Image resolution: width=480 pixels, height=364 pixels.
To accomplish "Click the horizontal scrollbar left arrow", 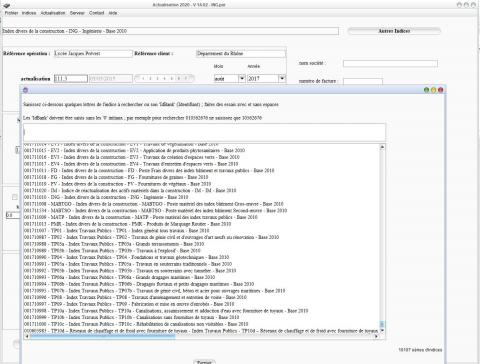I will pyautogui.click(x=27, y=336).
